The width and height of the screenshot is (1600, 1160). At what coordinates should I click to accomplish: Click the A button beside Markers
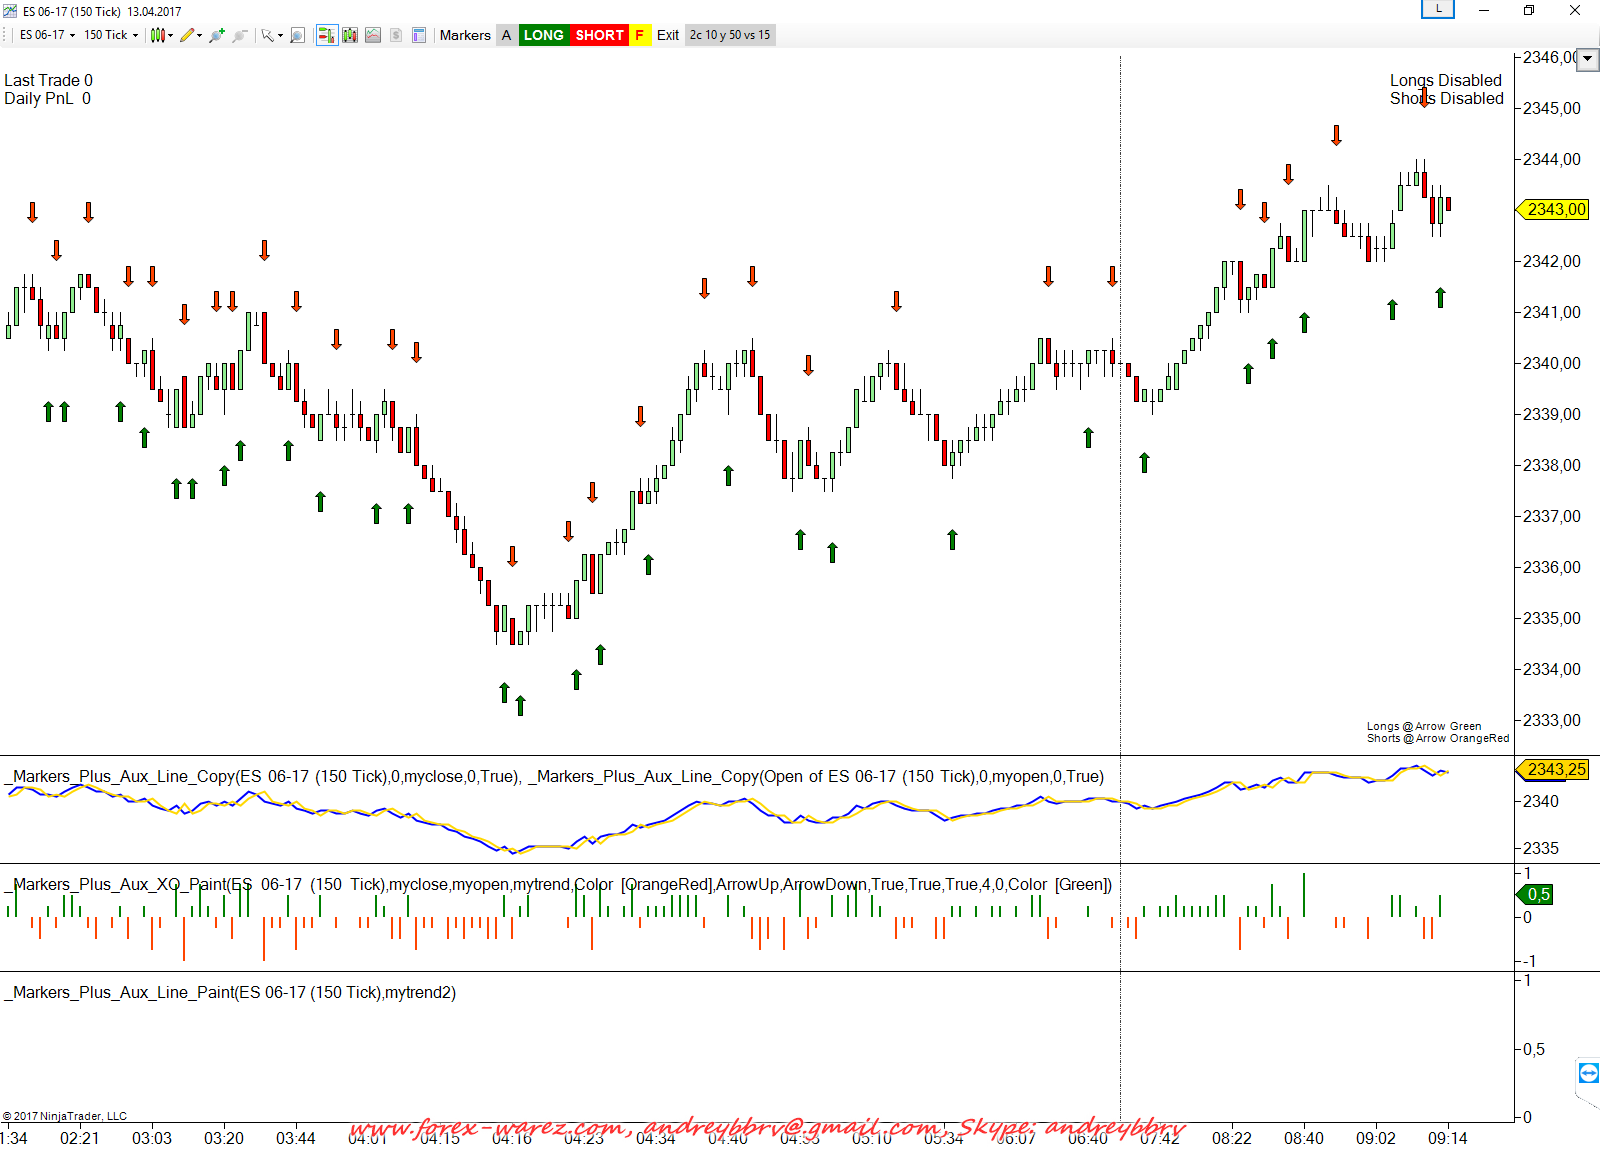(507, 35)
